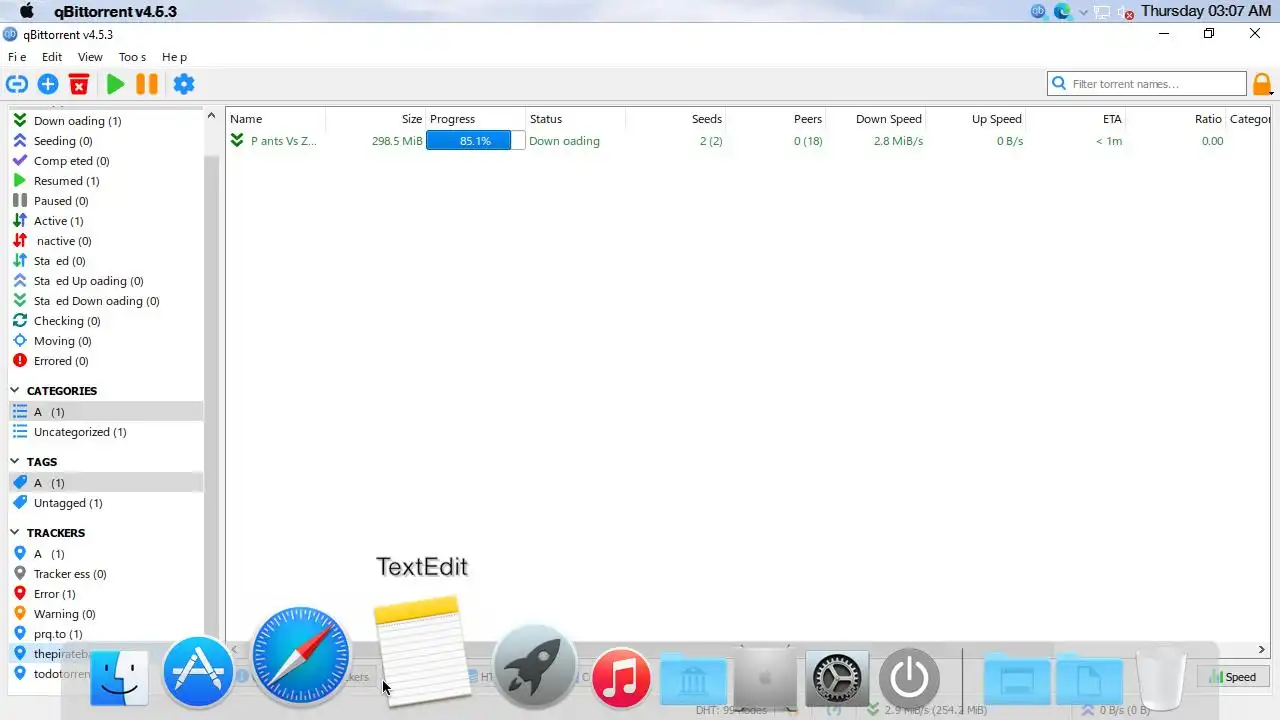Click the sidebar scroll up arrow
Image resolution: width=1280 pixels, height=720 pixels.
(x=211, y=116)
